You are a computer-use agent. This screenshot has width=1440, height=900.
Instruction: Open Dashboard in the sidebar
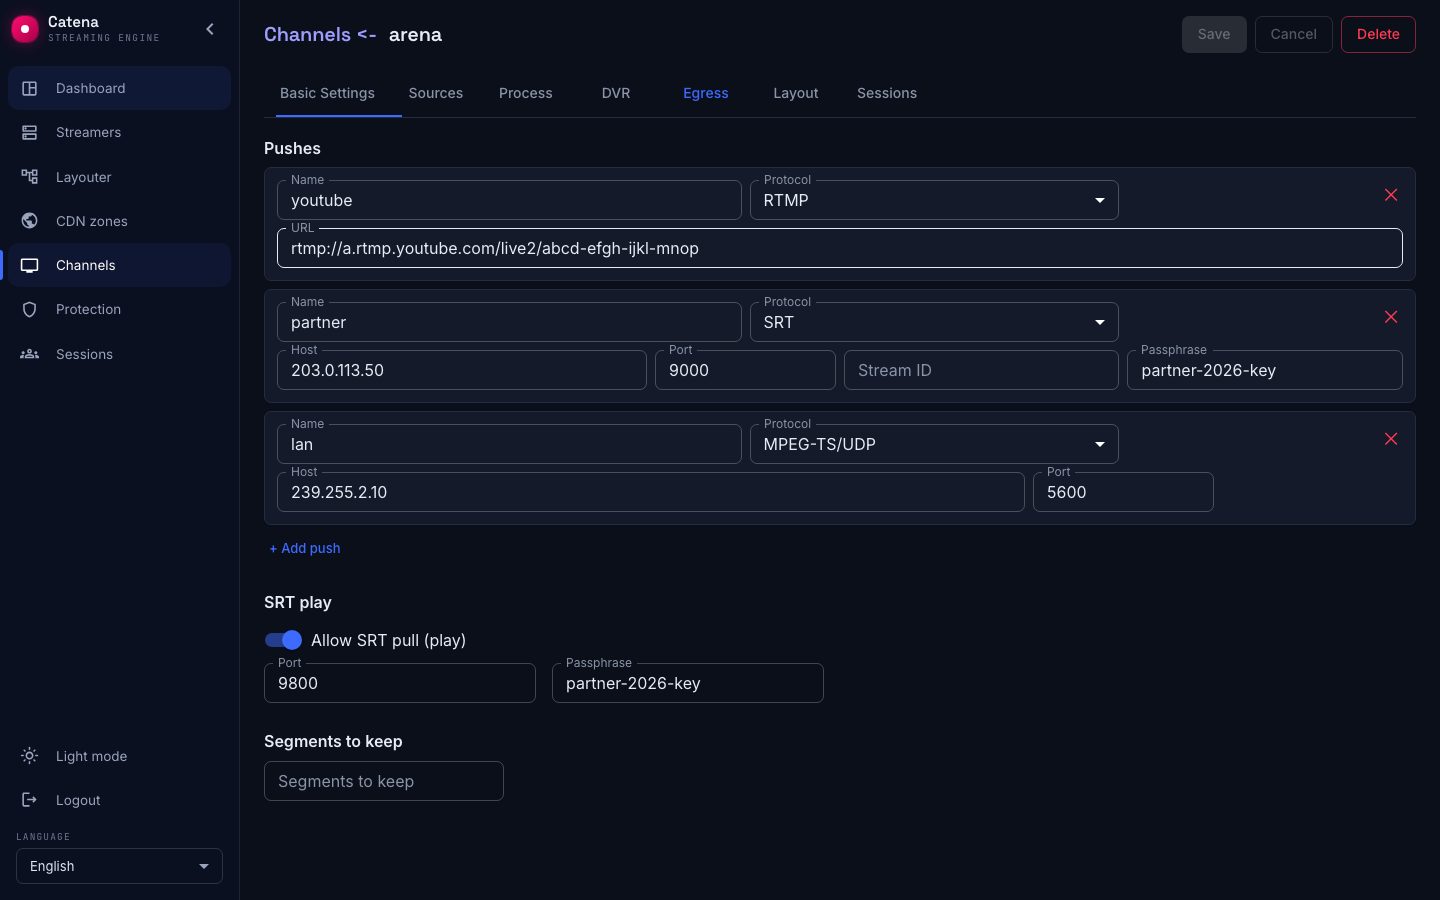[119, 88]
